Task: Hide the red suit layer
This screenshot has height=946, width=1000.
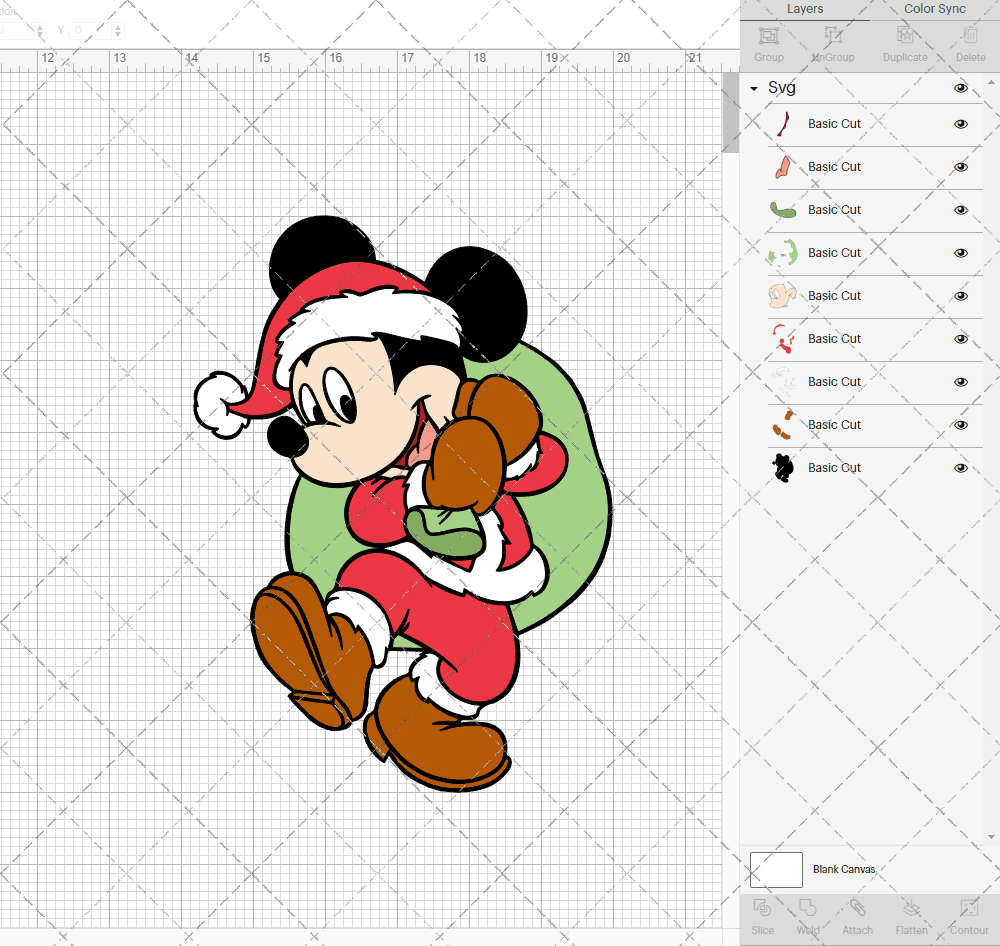Action: pyautogui.click(x=960, y=339)
